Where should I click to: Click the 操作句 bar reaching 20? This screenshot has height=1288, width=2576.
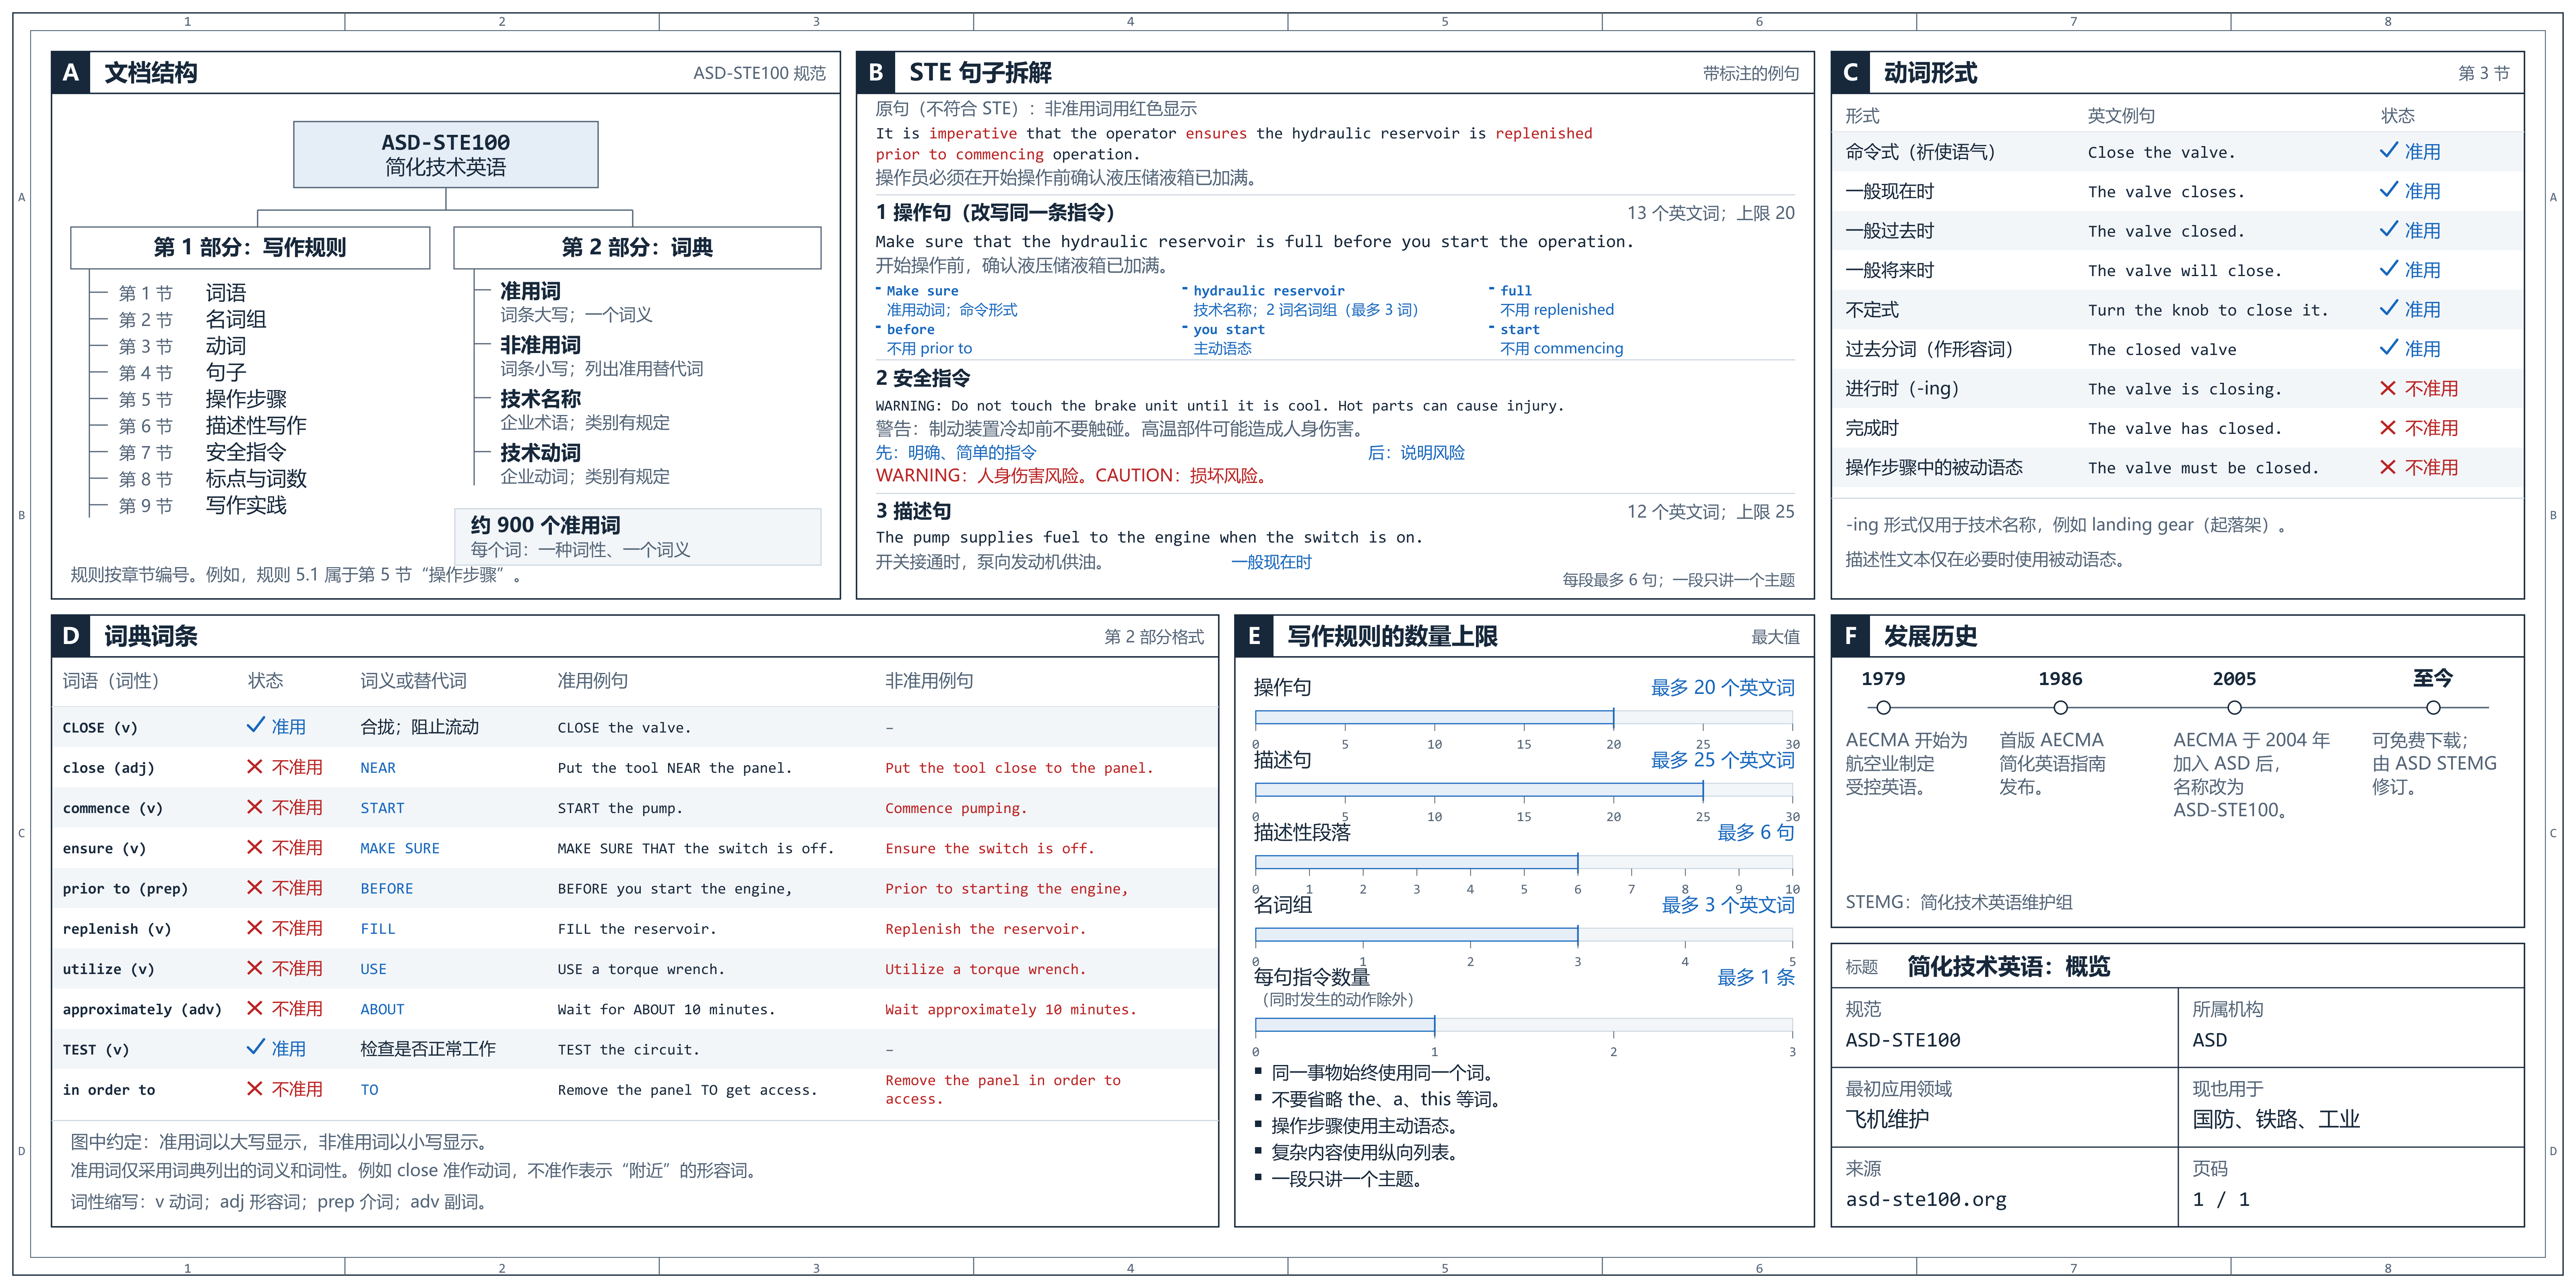[x=1434, y=717]
